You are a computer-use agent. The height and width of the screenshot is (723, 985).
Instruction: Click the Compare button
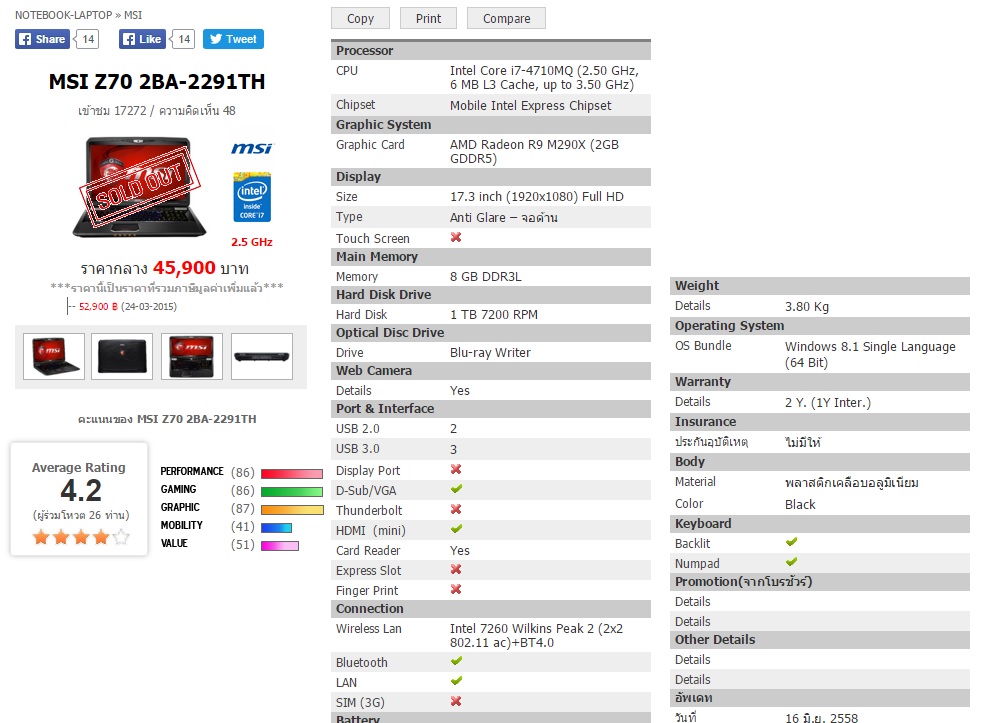point(506,18)
